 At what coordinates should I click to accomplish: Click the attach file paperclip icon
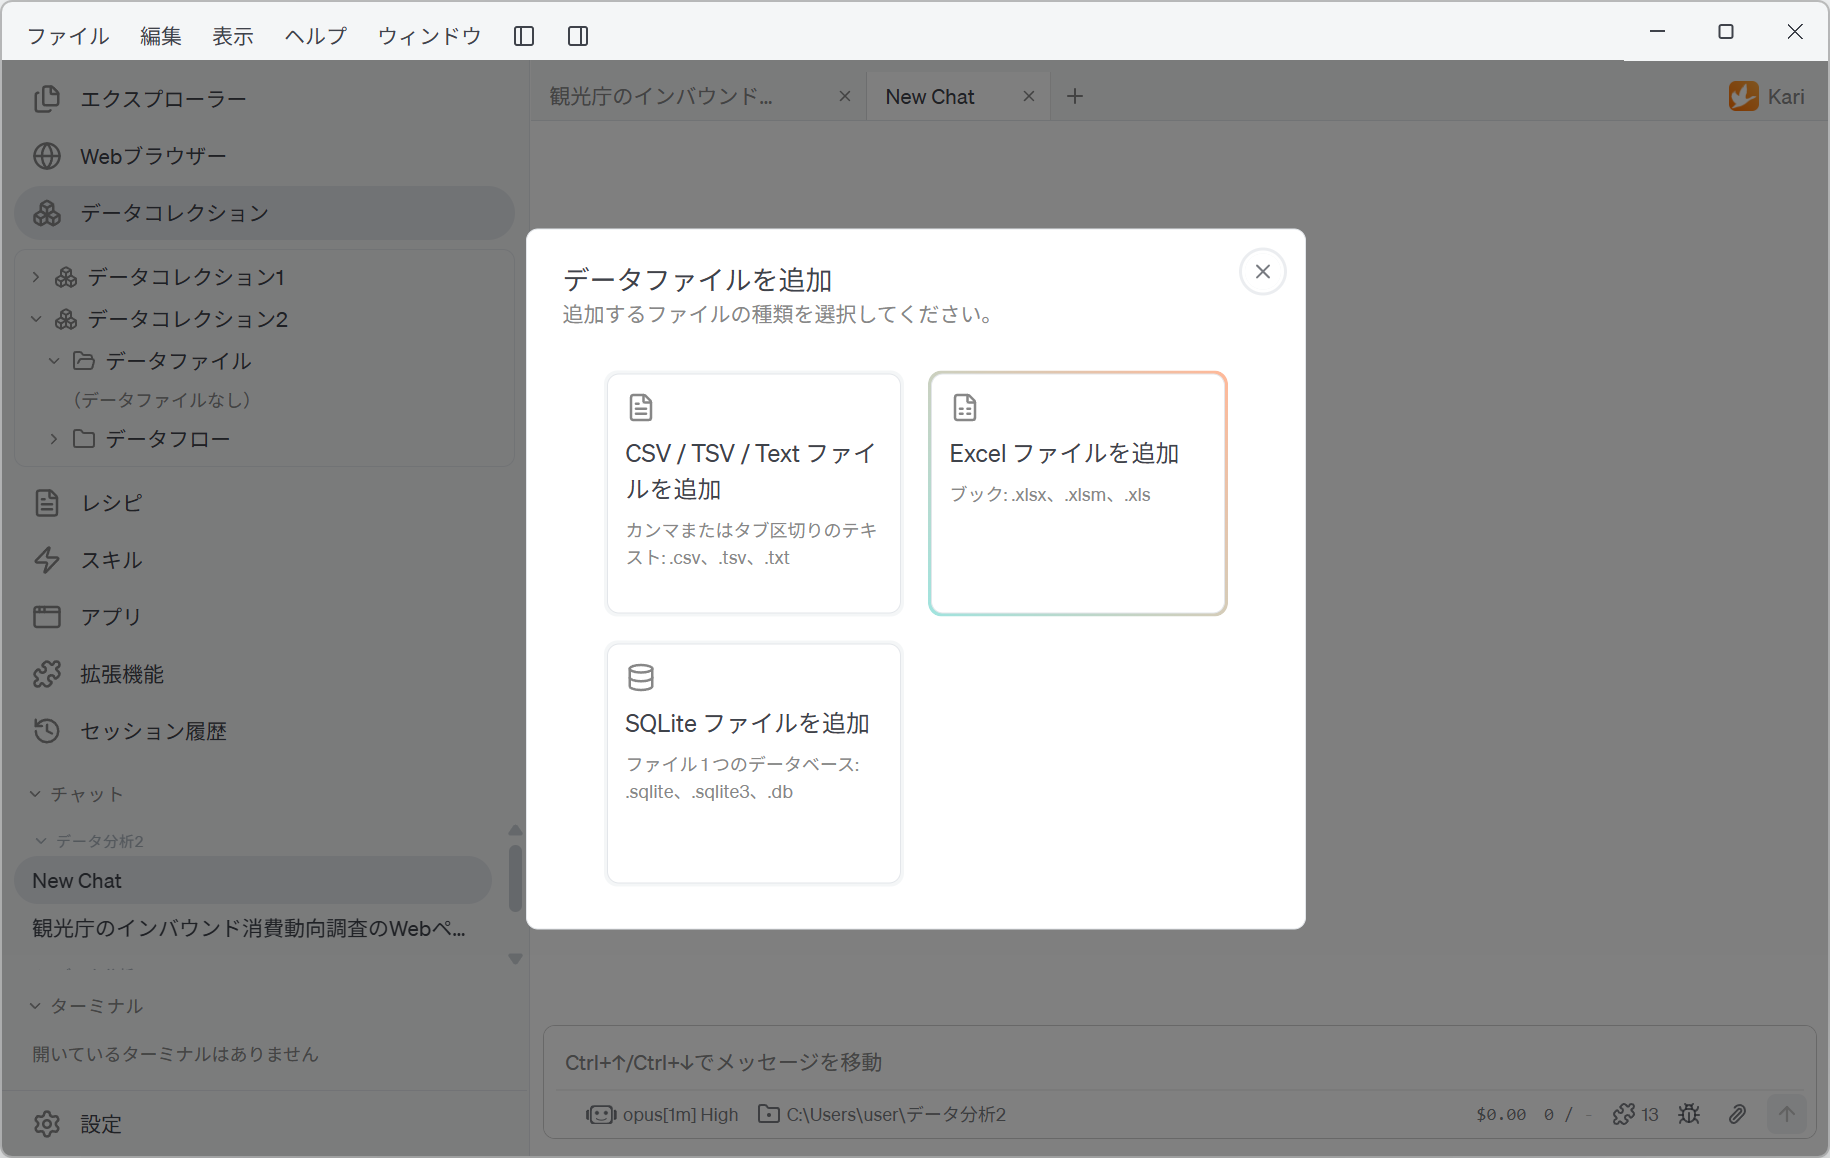1738,1114
